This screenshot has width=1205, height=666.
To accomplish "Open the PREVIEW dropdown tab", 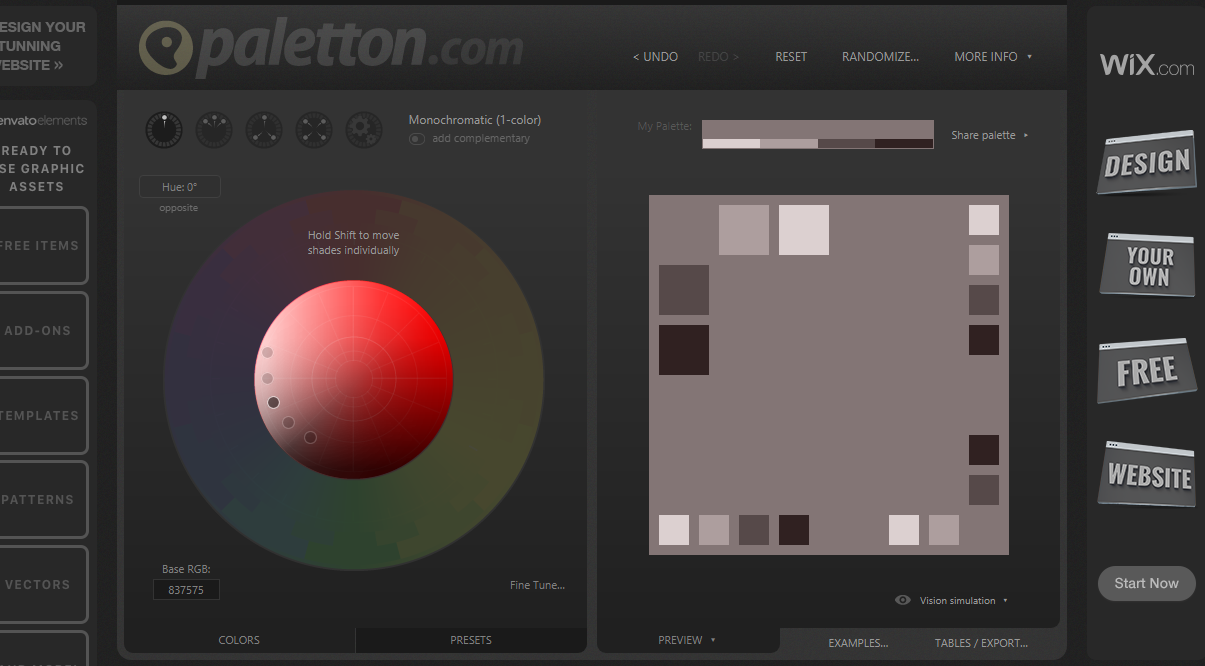I will click(687, 640).
